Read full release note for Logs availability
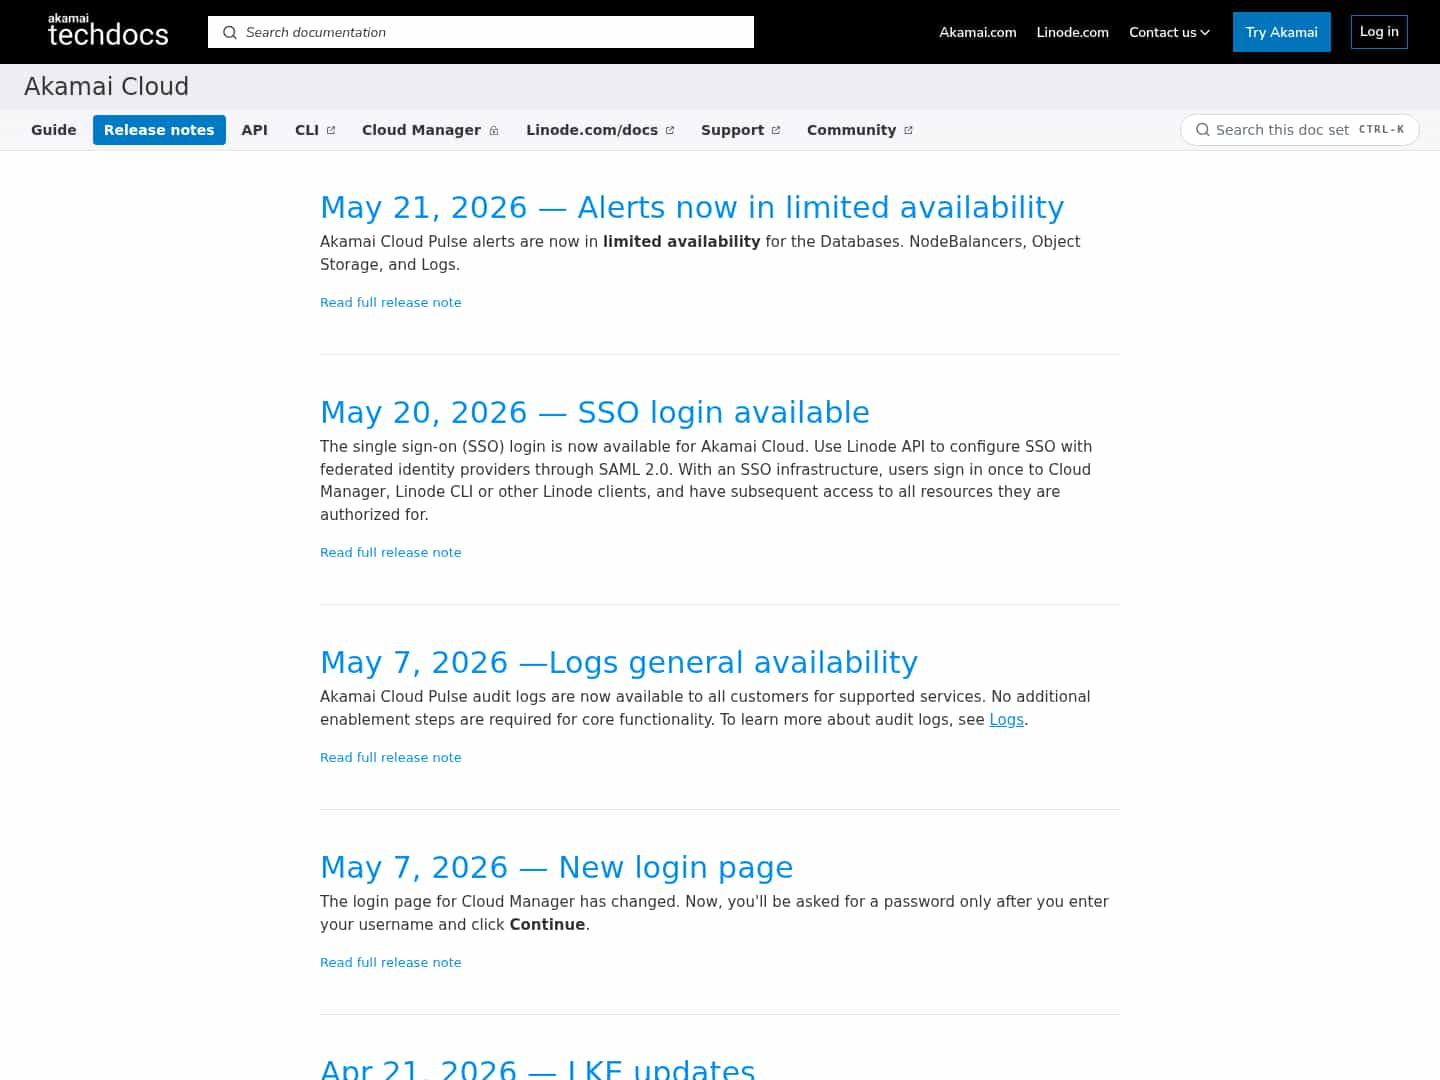Image resolution: width=1440 pixels, height=1080 pixels. point(391,757)
